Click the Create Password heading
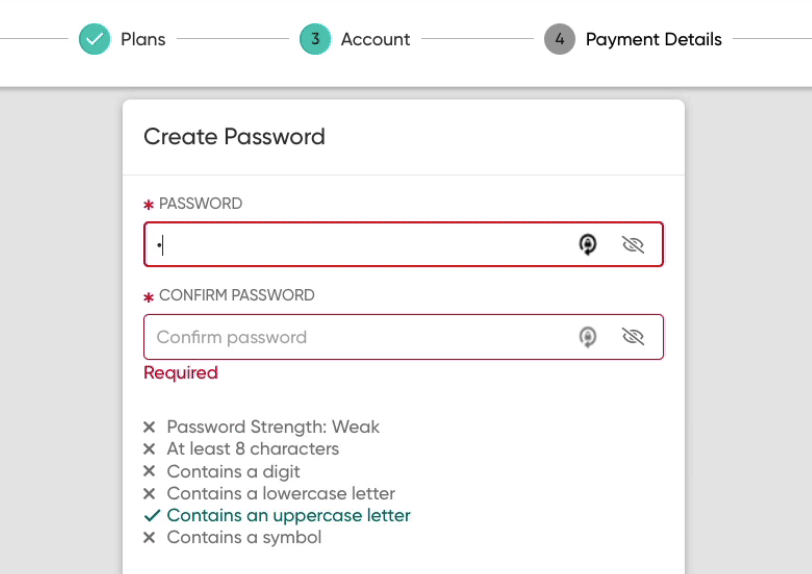Screen dimensions: 812x574 [x=234, y=137]
